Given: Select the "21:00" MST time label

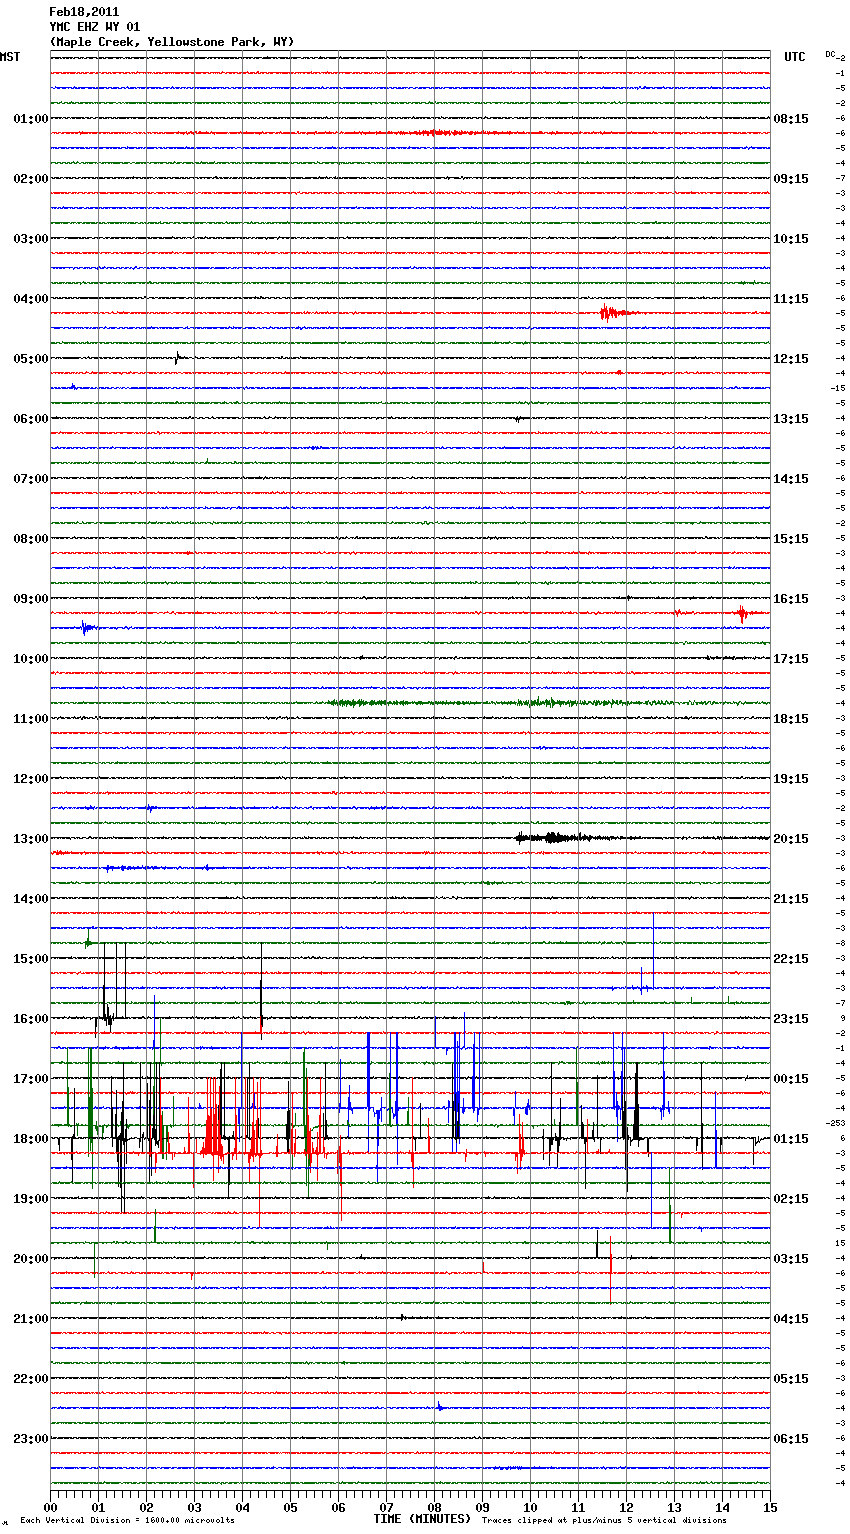Looking at the screenshot, I should 31,1319.
